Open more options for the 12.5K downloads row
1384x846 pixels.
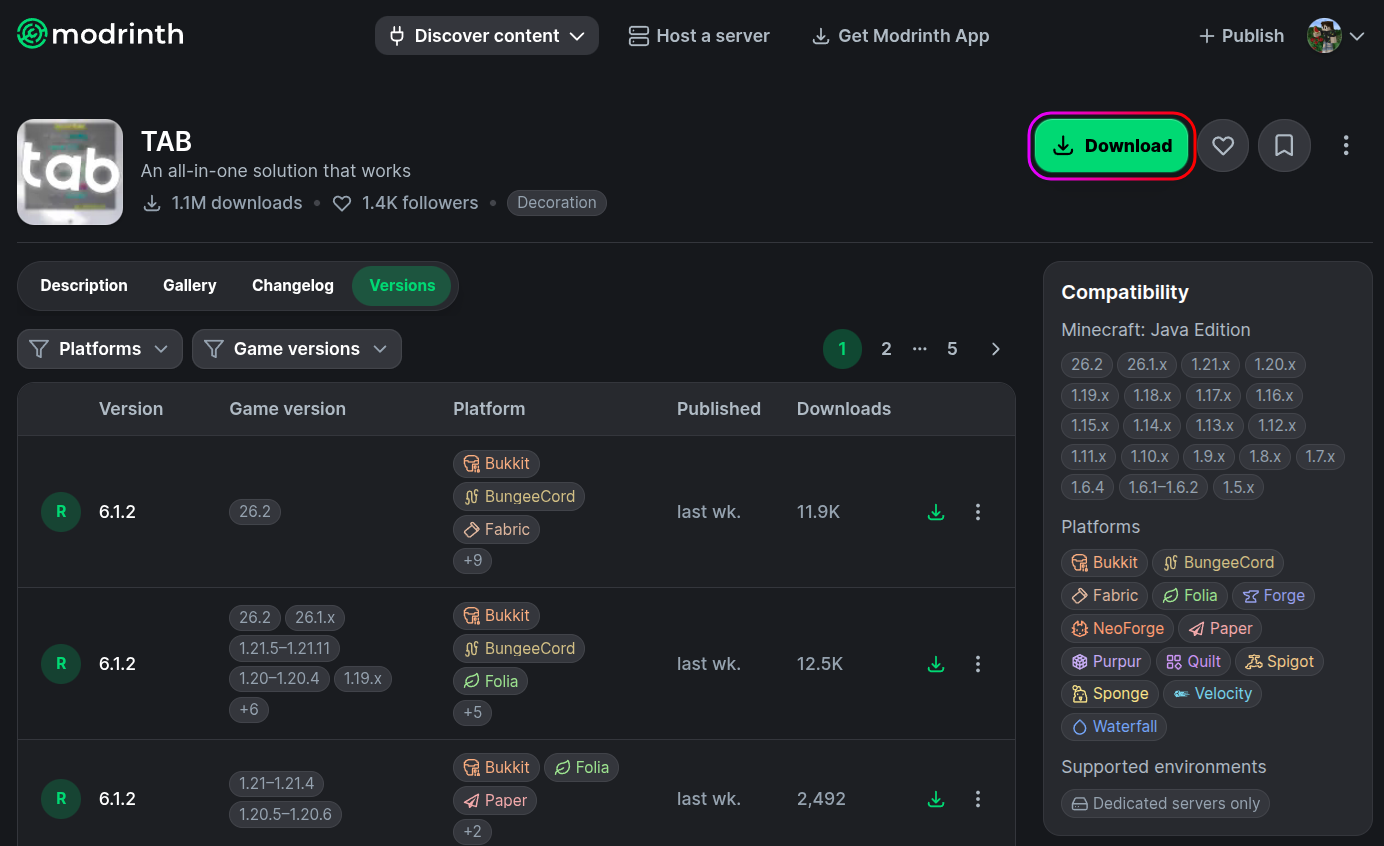[978, 664]
